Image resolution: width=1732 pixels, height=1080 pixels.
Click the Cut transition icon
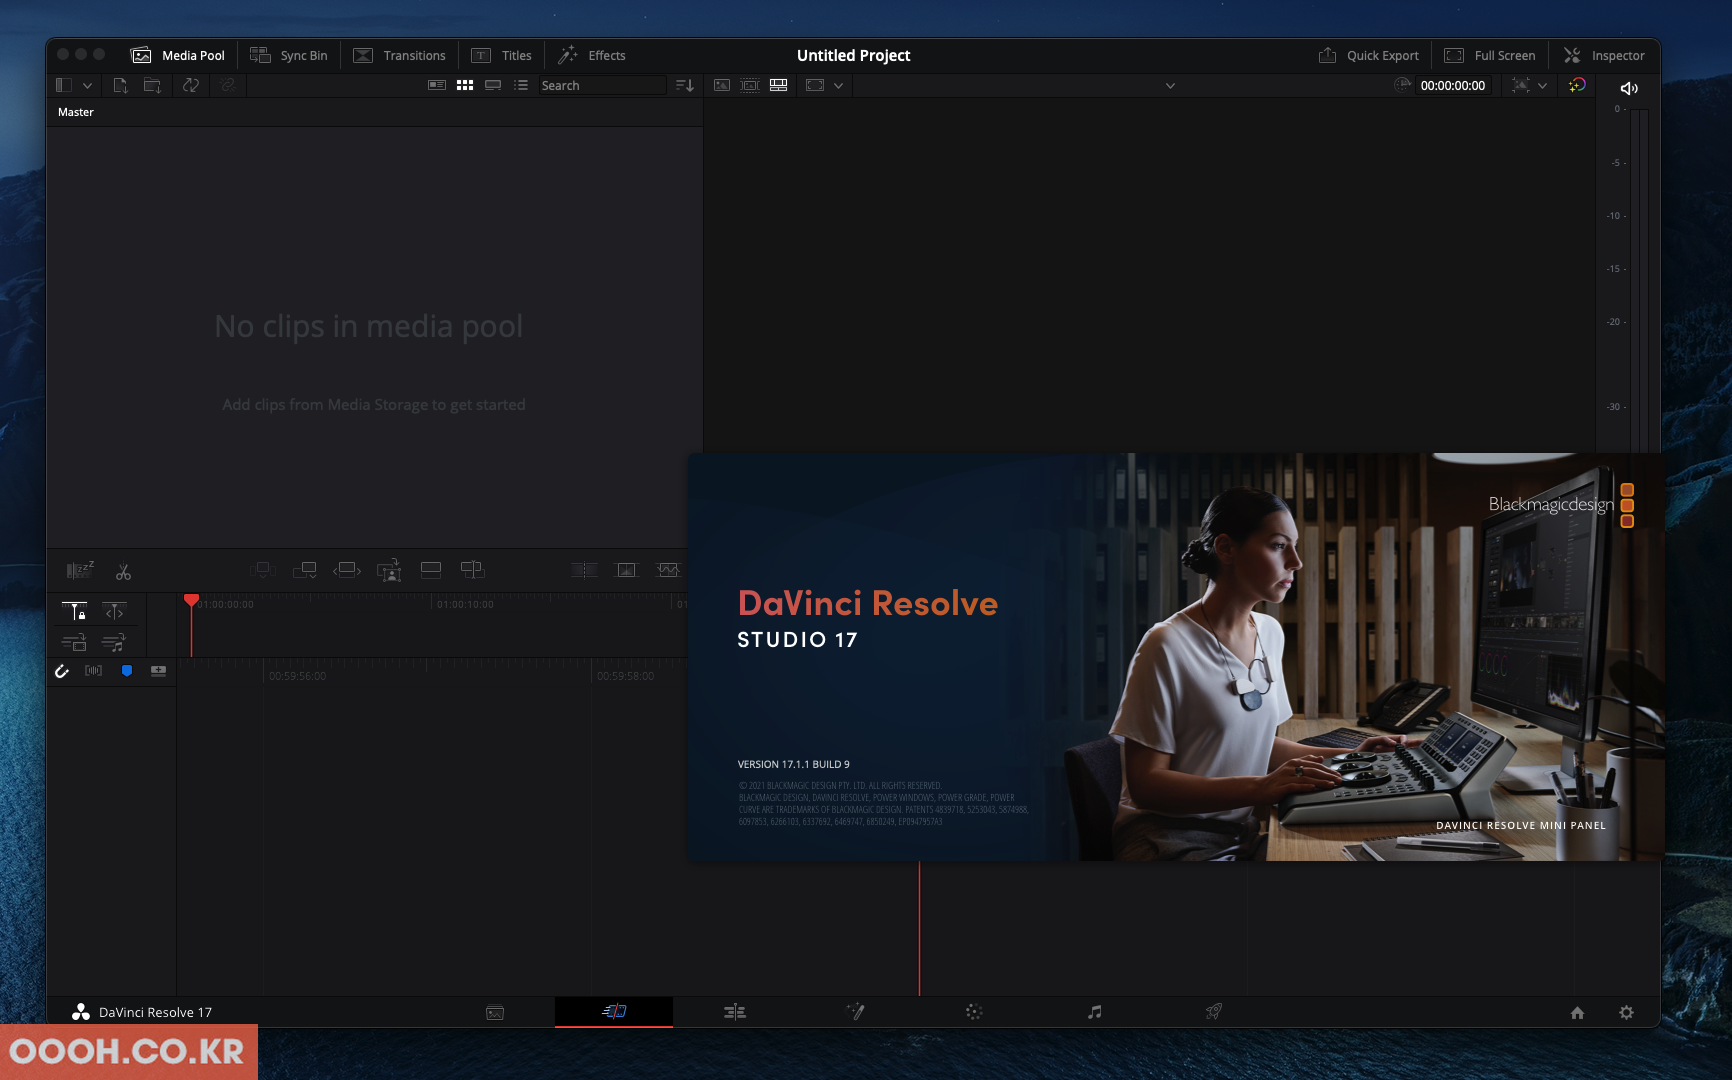(584, 570)
